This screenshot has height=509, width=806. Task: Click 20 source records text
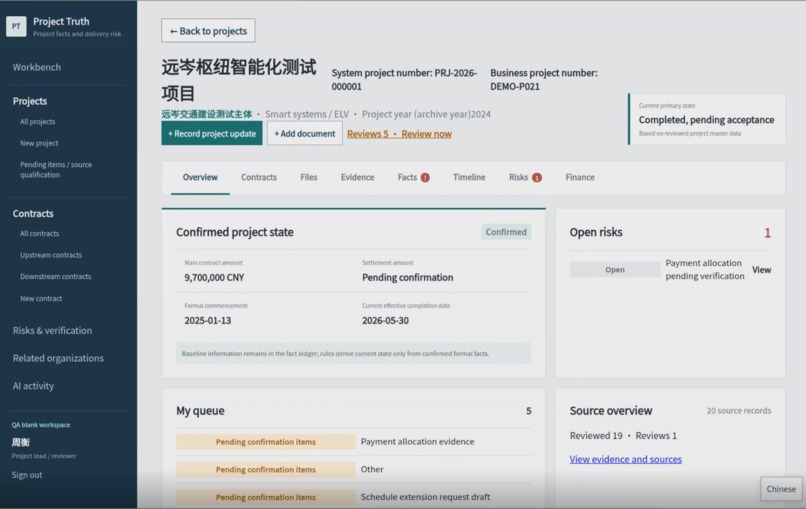coord(739,410)
